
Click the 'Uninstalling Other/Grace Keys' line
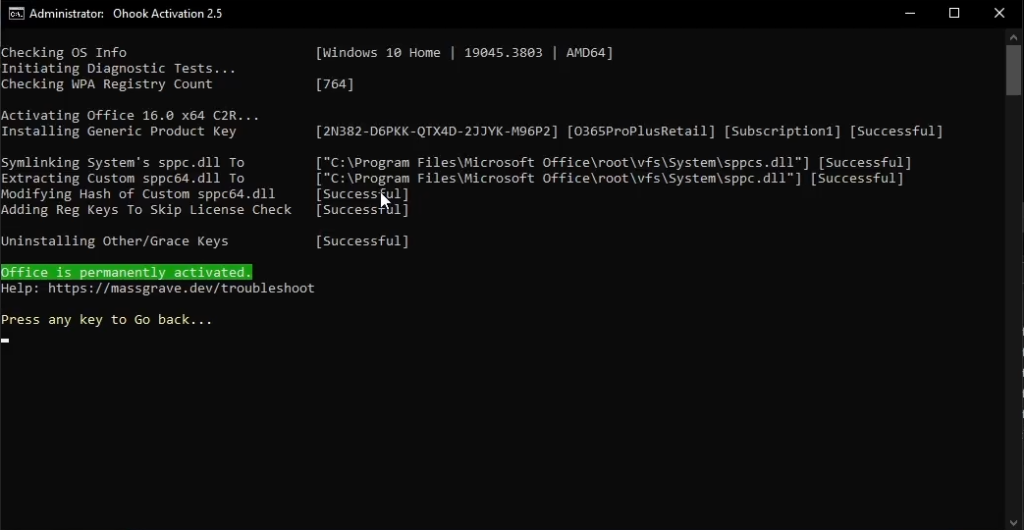115,241
